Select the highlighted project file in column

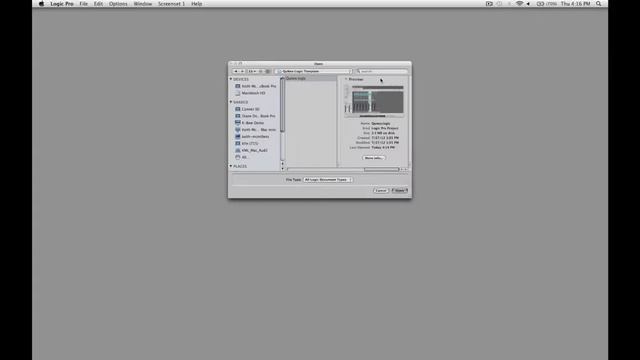coord(311,78)
